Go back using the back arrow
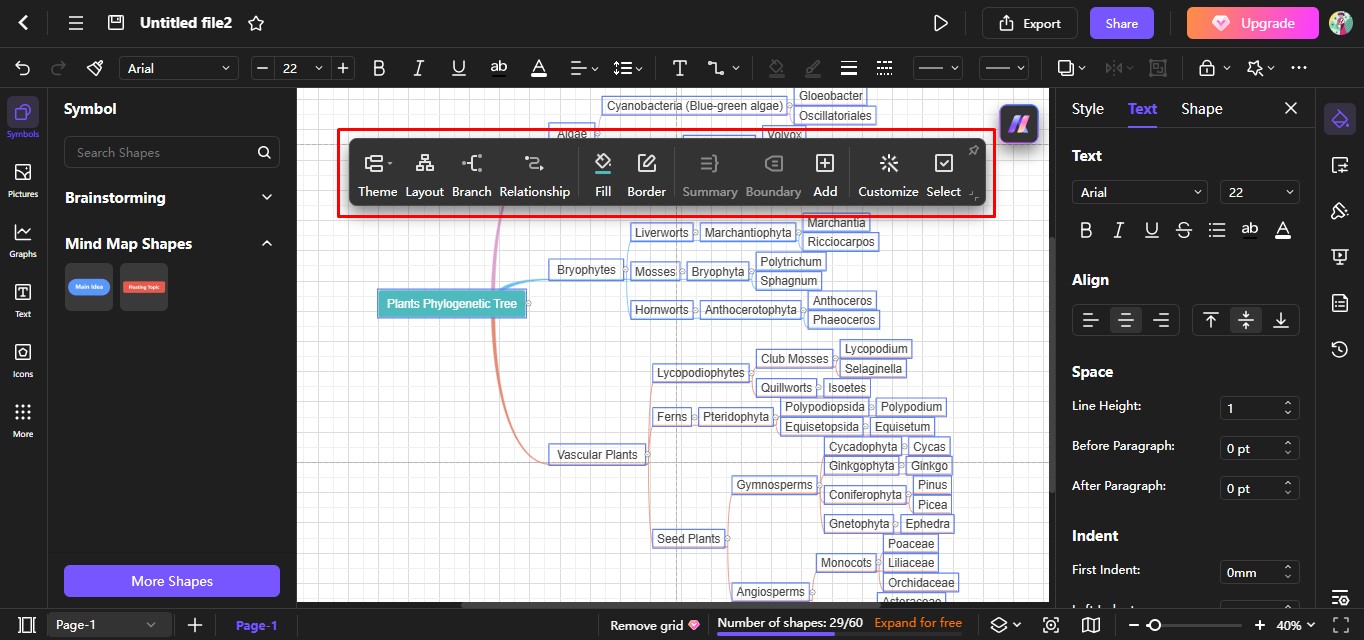 tap(23, 23)
